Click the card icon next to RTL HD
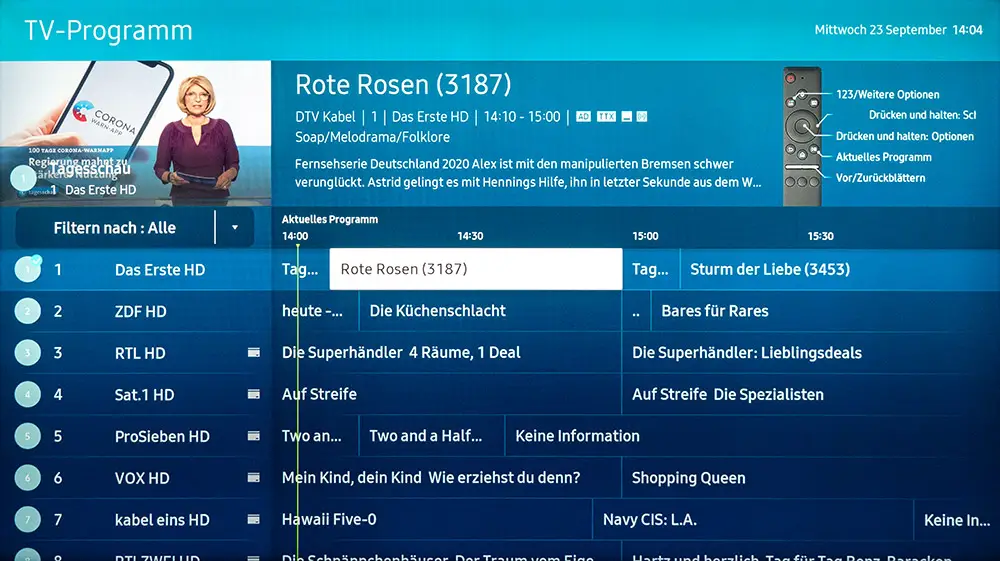Image resolution: width=1000 pixels, height=561 pixels. tap(254, 353)
